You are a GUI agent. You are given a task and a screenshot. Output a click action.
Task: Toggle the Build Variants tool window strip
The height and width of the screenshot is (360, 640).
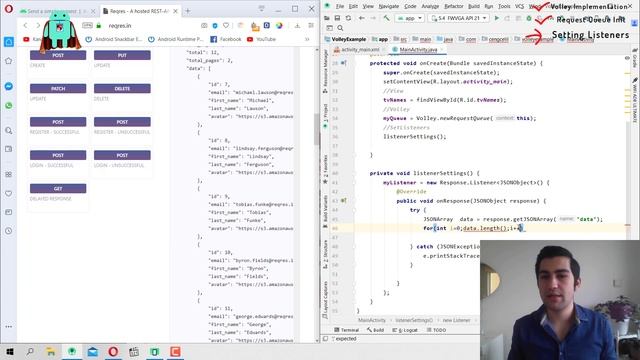pos(325,210)
